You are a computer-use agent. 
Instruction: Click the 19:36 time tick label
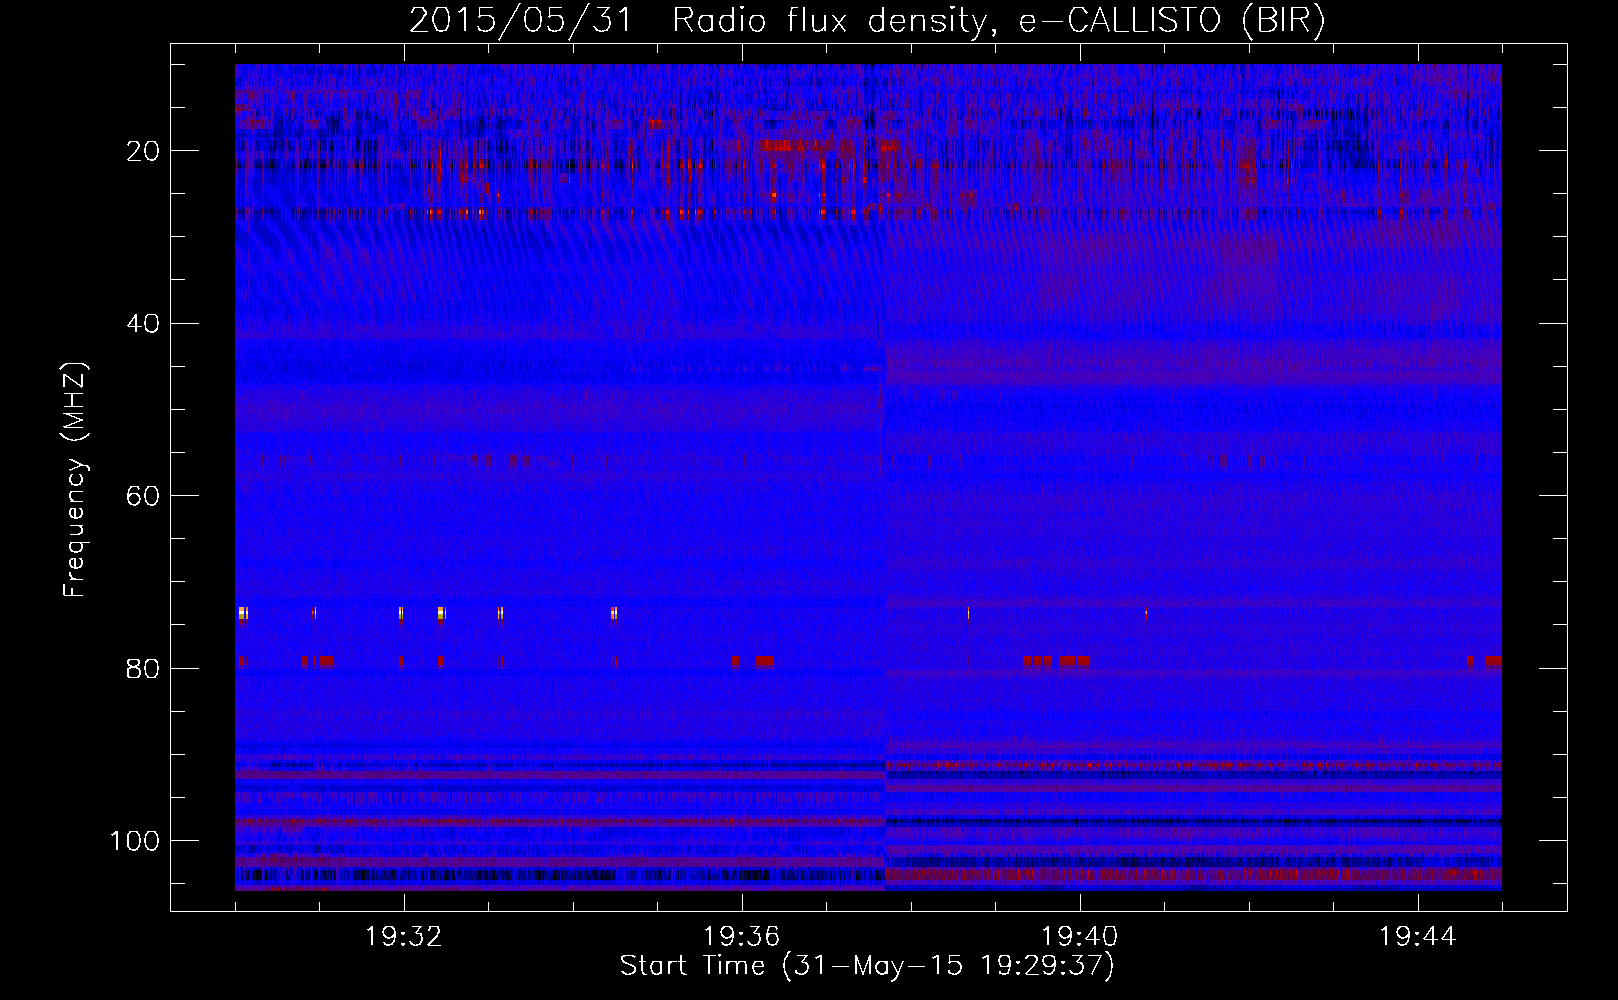point(742,937)
